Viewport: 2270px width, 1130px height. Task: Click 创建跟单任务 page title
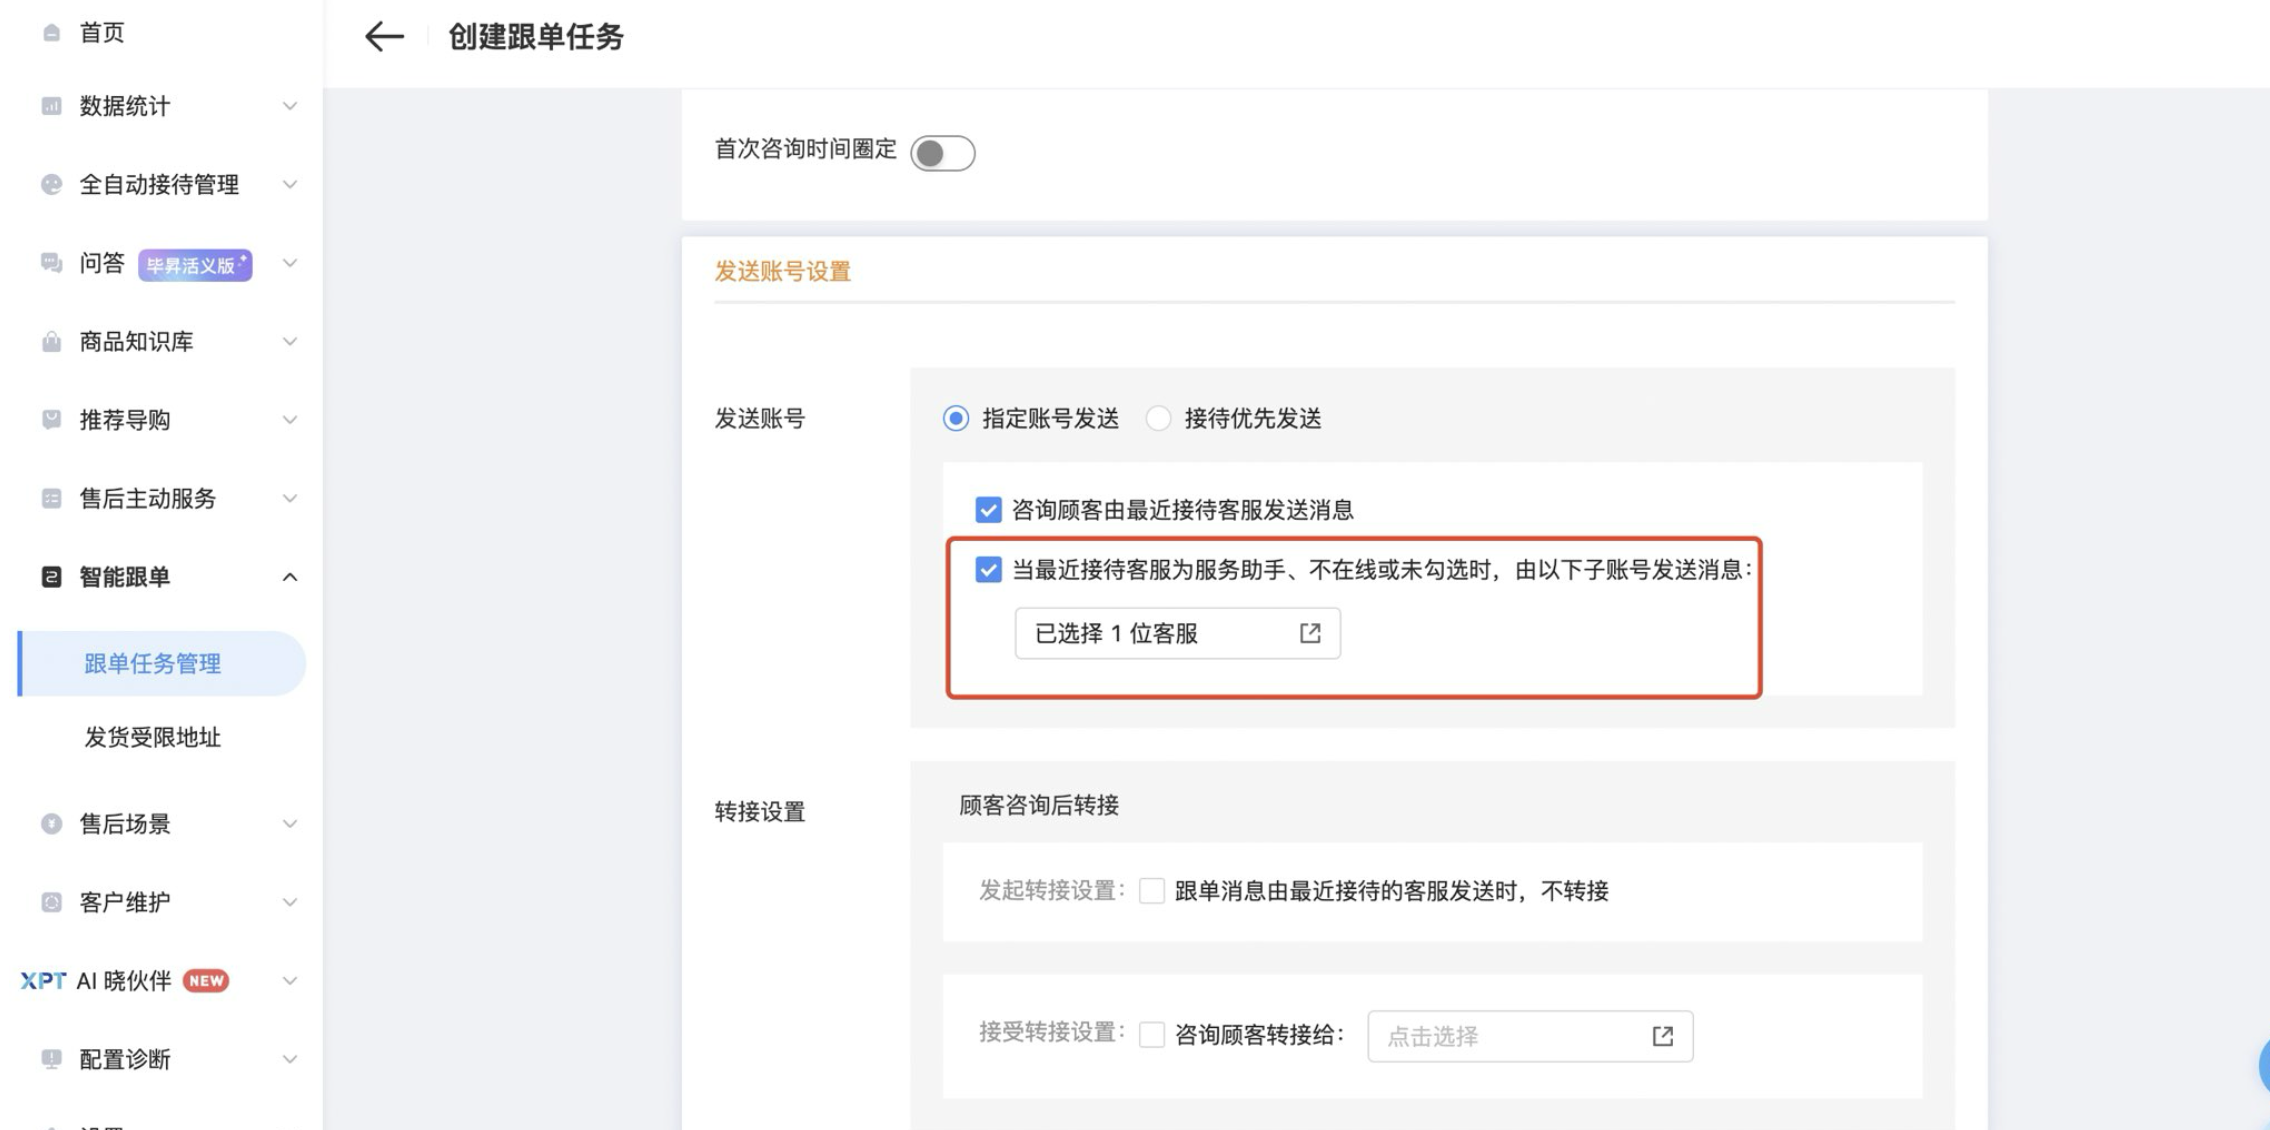(535, 37)
